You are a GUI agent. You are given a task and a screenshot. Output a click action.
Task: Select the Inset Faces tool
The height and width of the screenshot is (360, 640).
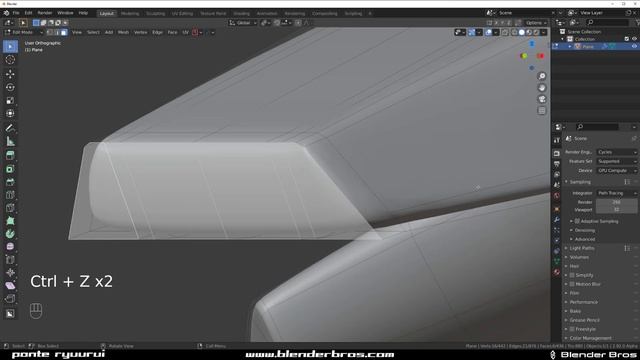10,169
